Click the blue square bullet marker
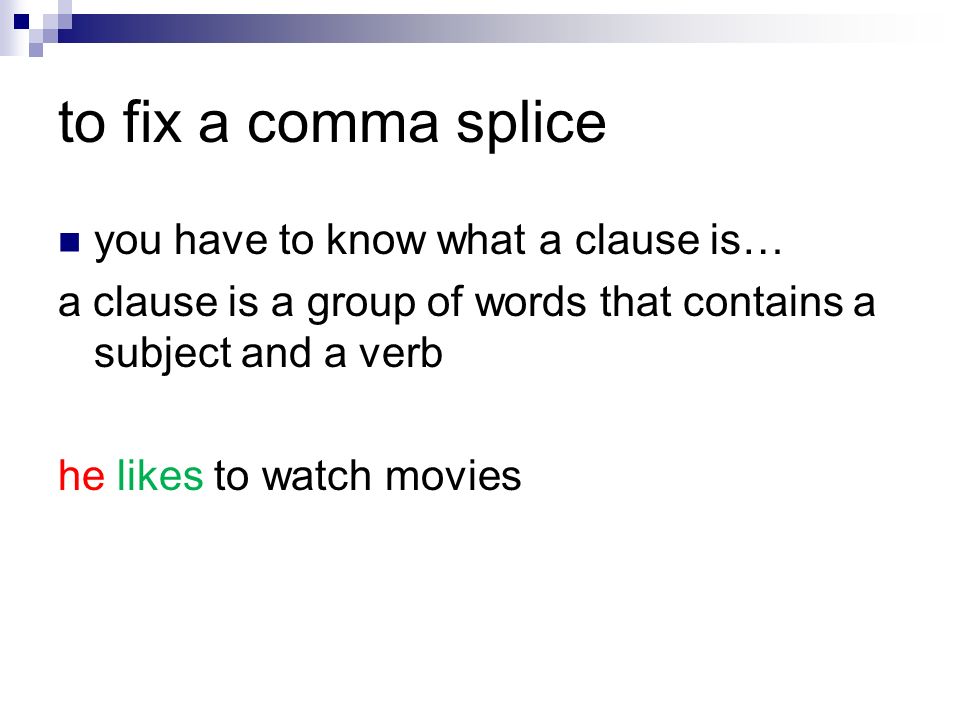The width and height of the screenshot is (960, 720). pyautogui.click(x=70, y=242)
